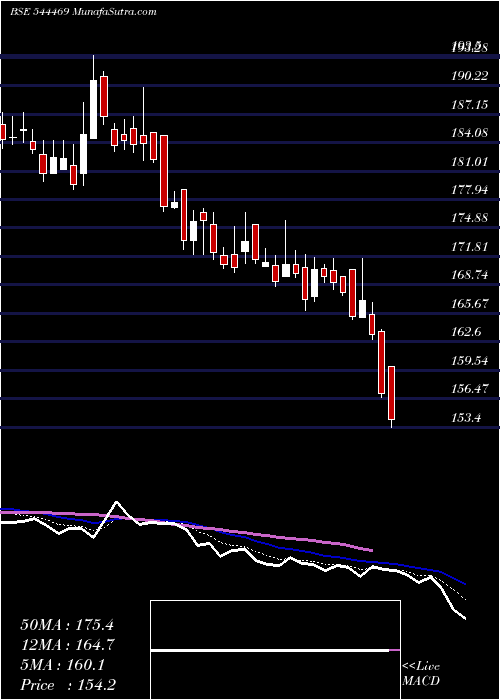500x700 pixels.
Task: Click the 184.08 price level label
Action: 469,133
